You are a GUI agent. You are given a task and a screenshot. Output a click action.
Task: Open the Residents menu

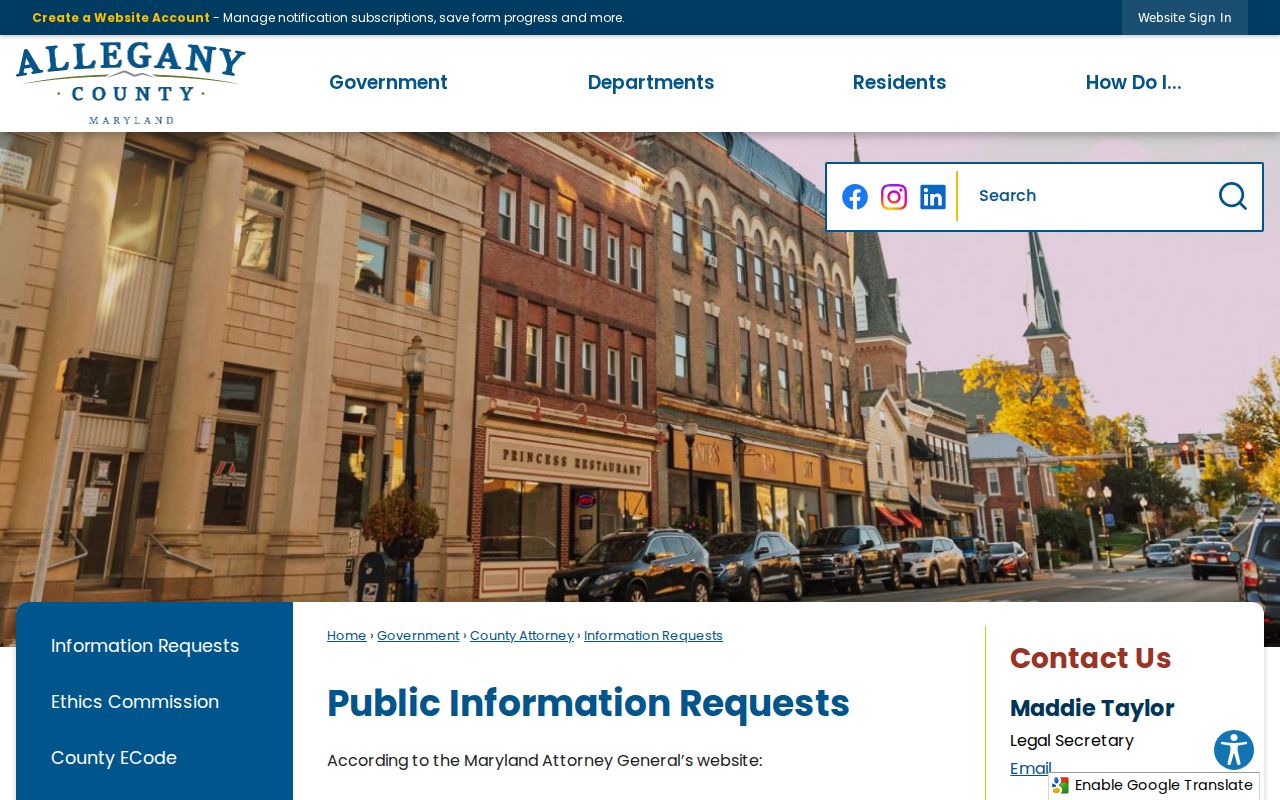(899, 83)
